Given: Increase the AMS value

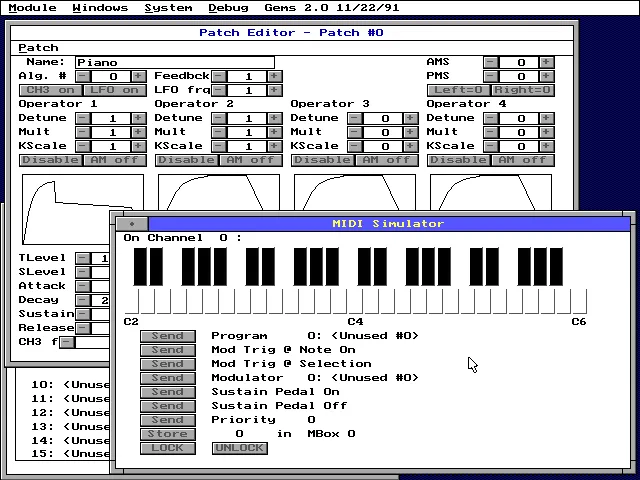Looking at the screenshot, I should pyautogui.click(x=546, y=62).
